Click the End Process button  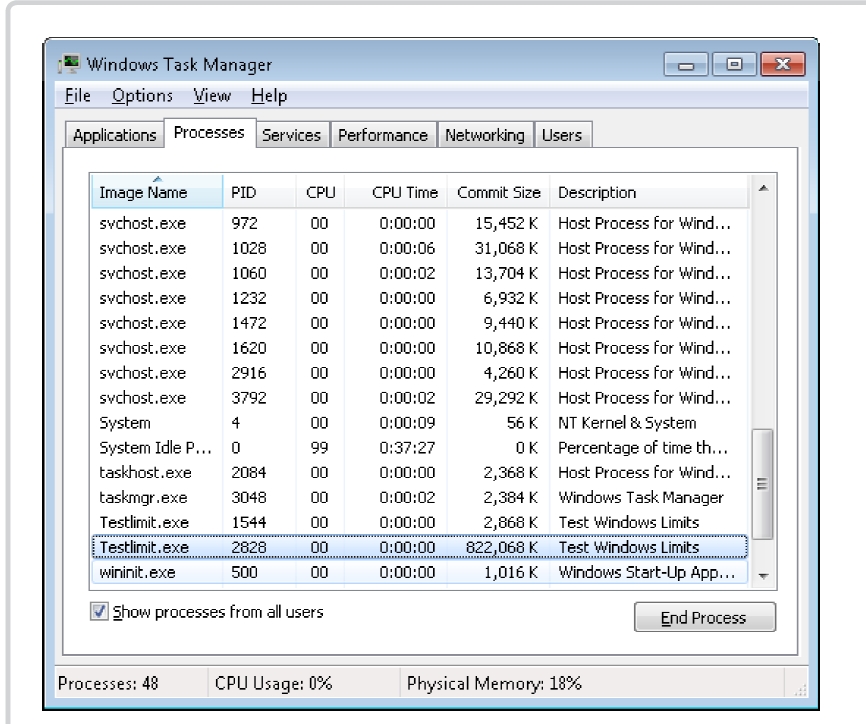(x=705, y=617)
